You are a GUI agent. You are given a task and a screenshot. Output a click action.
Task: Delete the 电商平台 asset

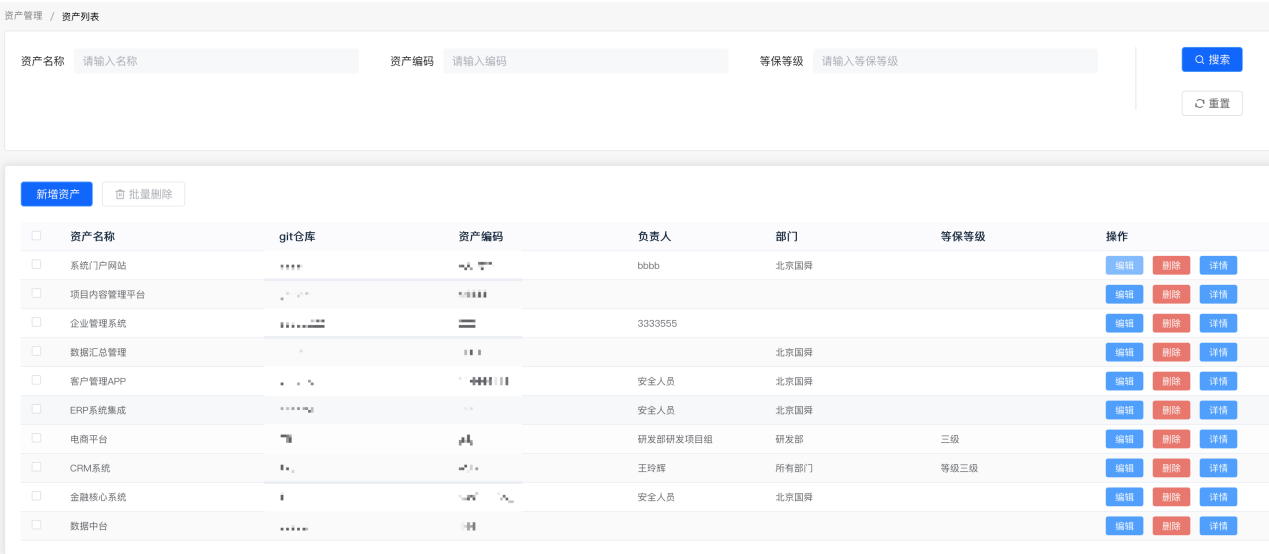(x=1171, y=439)
